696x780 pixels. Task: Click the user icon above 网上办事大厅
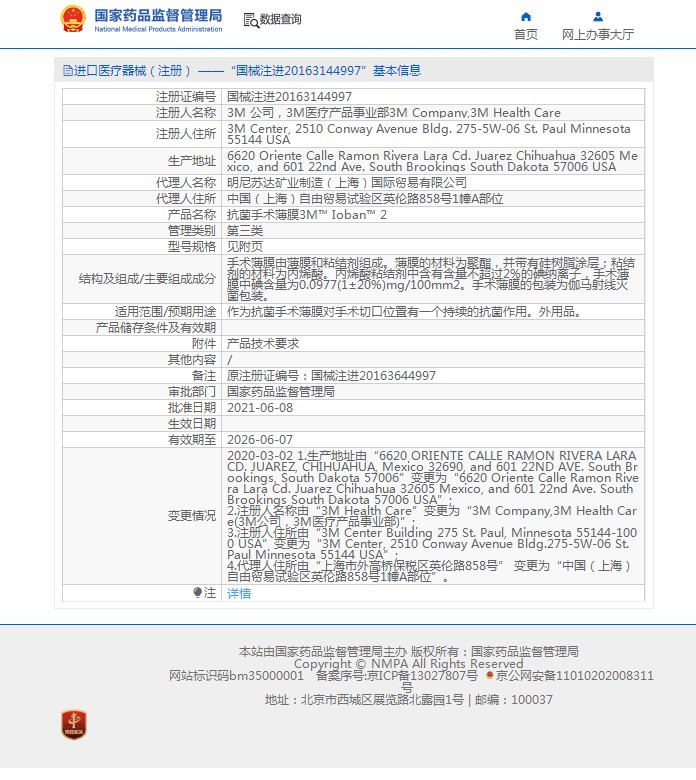coord(598,16)
